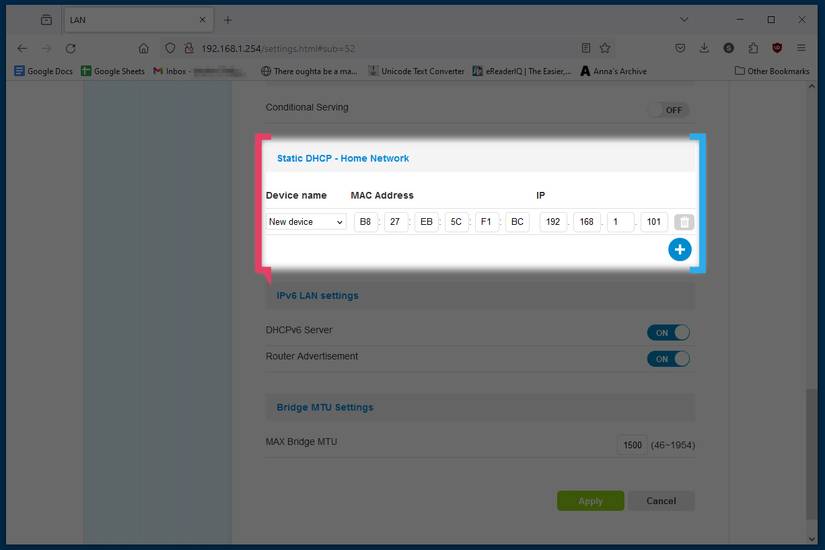Open Unicode Text Converter bookmark
The height and width of the screenshot is (550, 825).
tap(416, 71)
